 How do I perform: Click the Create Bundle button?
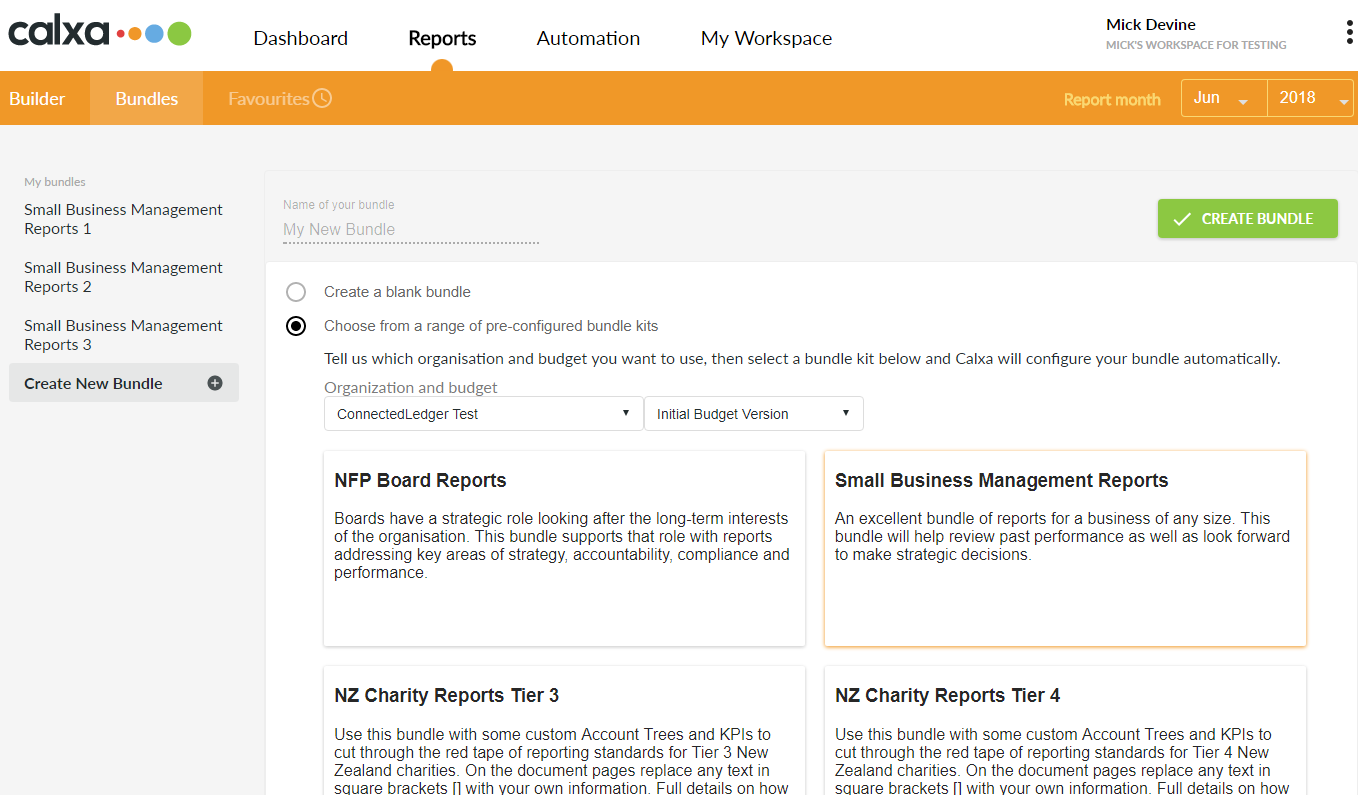coord(1247,218)
